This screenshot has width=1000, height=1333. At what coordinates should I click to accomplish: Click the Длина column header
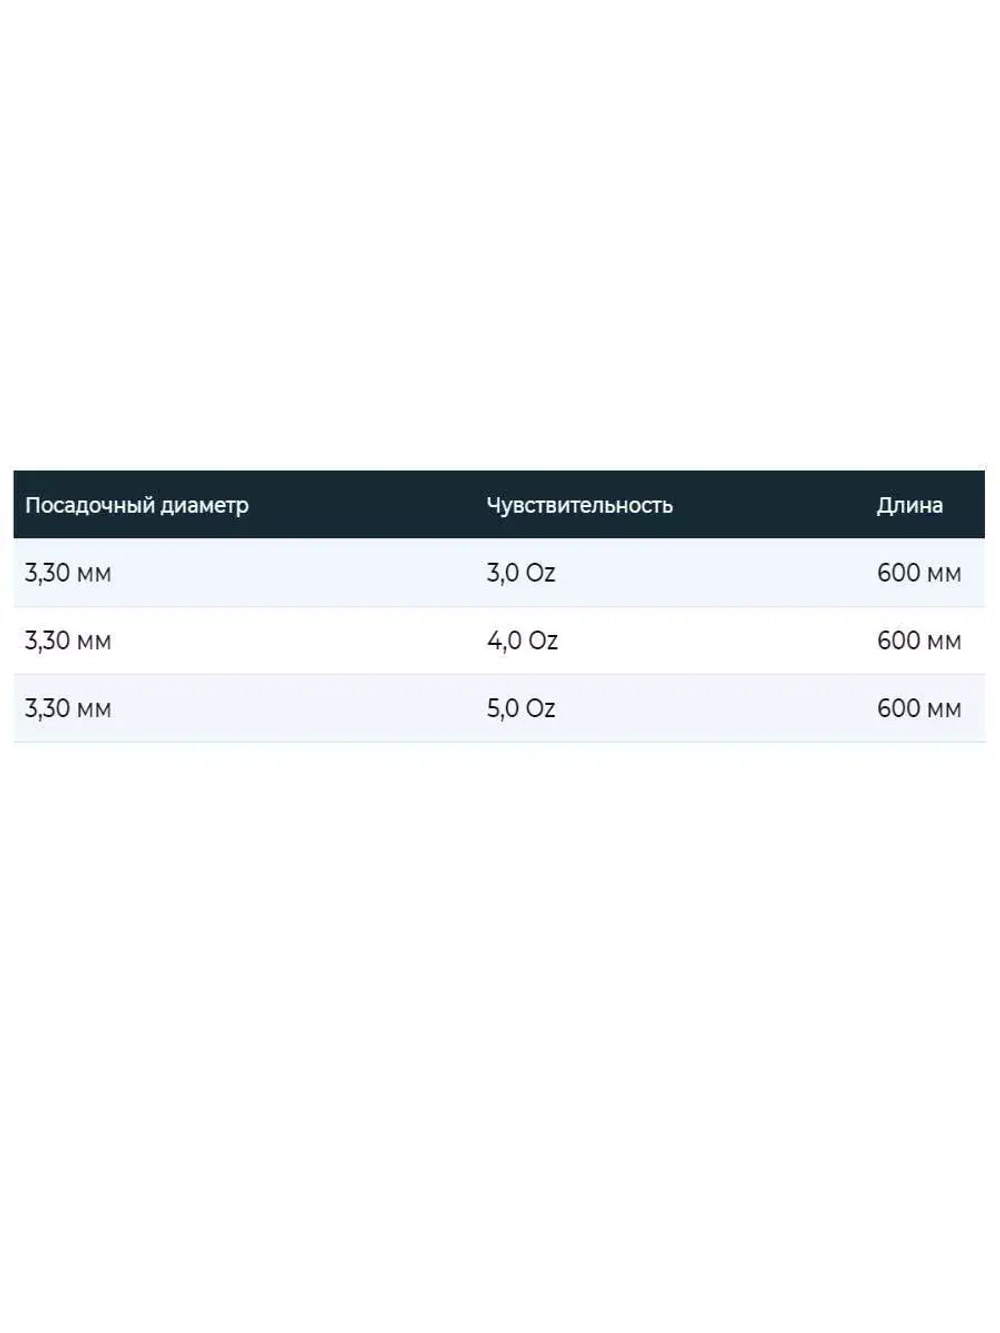point(909,505)
